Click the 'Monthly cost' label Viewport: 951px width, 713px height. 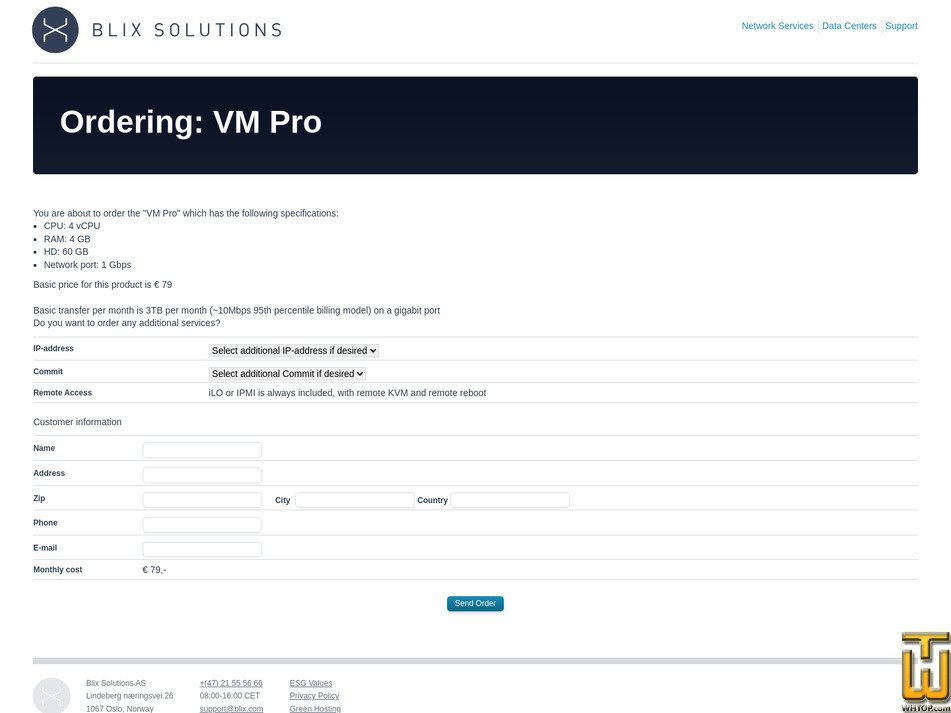(58, 570)
